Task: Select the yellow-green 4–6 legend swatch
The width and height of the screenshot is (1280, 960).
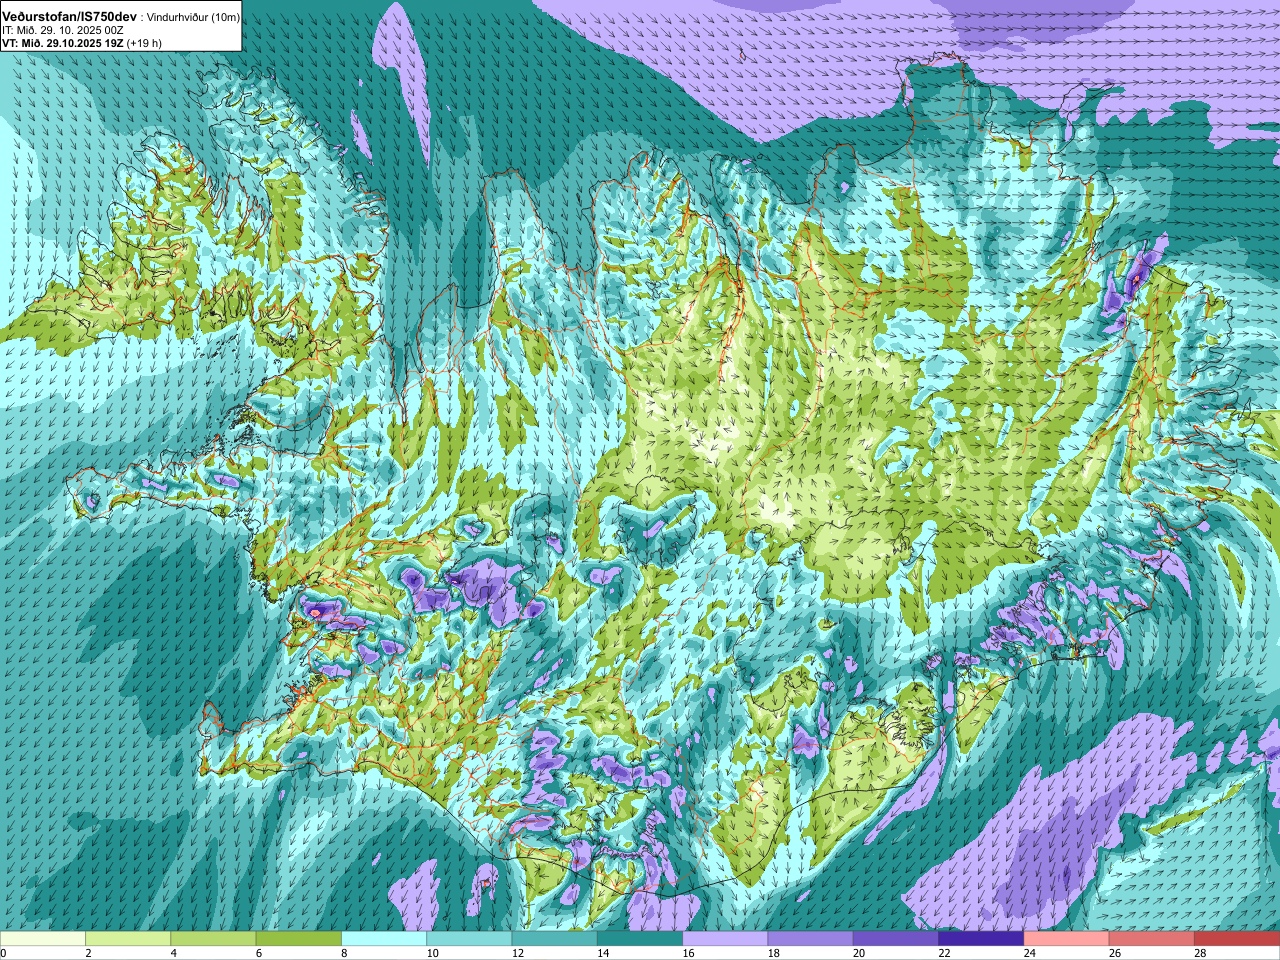Action: click(213, 938)
